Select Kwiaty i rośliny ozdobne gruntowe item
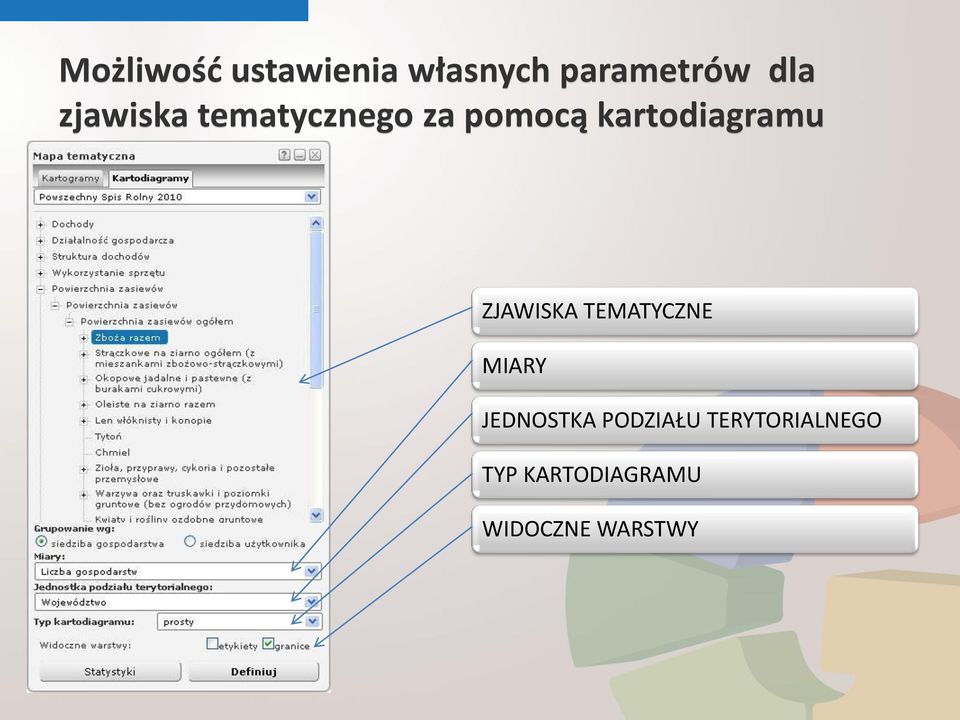This screenshot has width=960, height=720. coord(179,519)
